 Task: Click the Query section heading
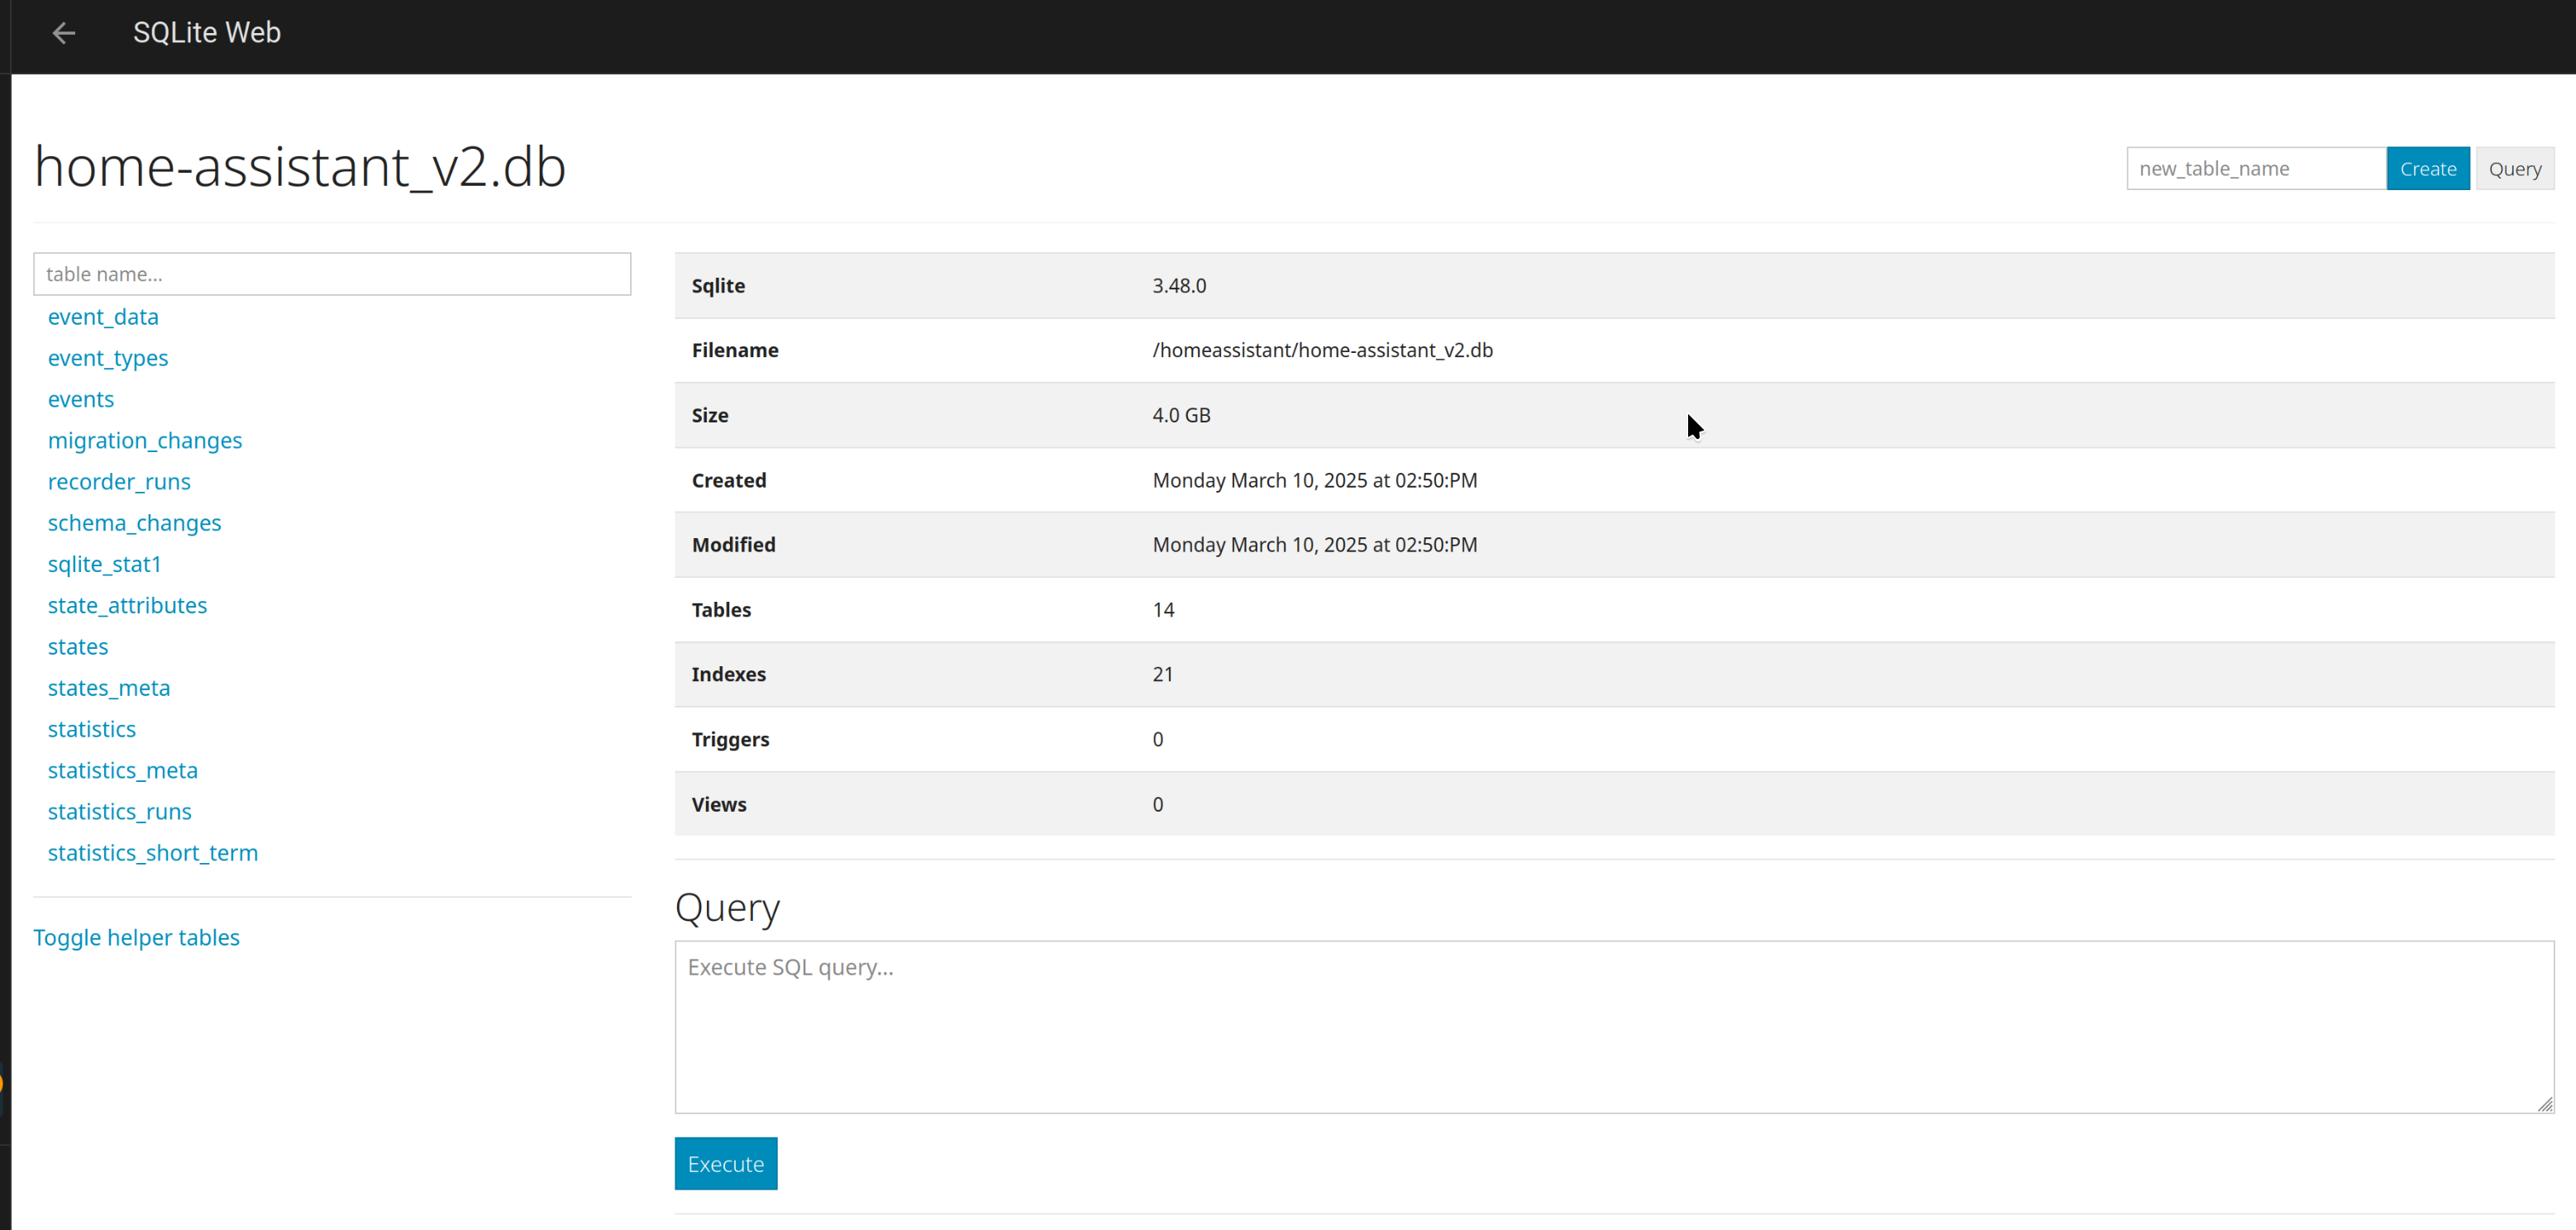727,908
